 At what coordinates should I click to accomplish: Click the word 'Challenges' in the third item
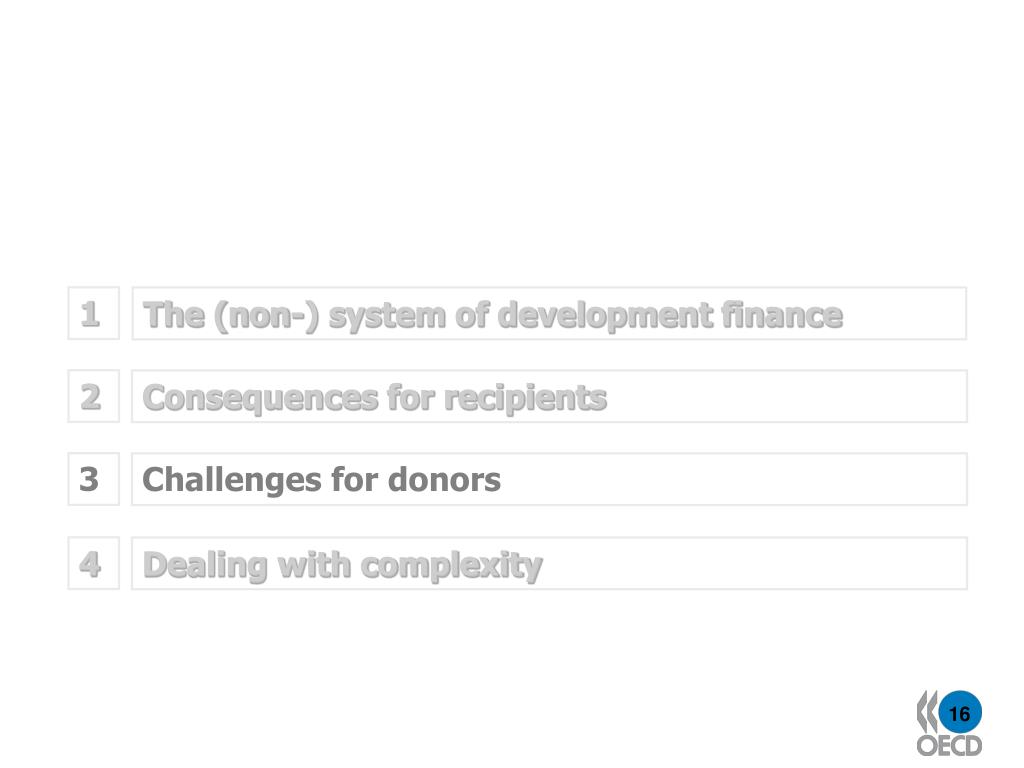pos(232,480)
